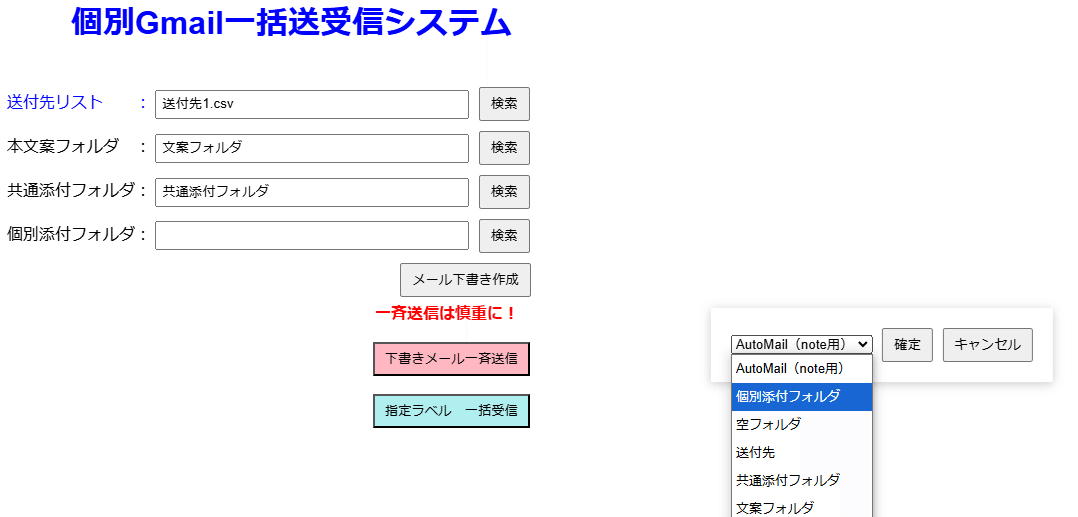Click the キャンセル button
Image resolution: width=1078 pixels, height=517 pixels.
pyautogui.click(x=988, y=344)
